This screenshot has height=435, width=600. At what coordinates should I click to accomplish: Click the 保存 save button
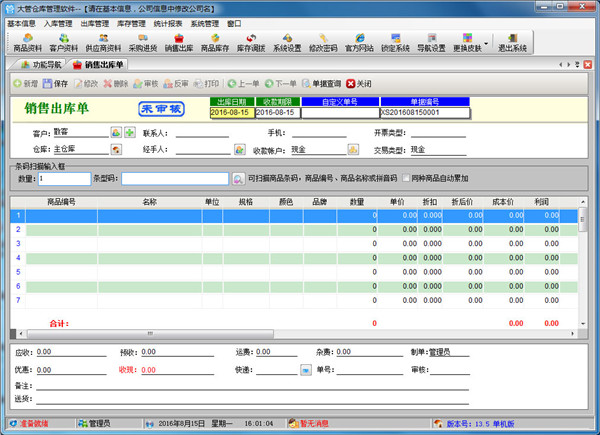click(55, 84)
